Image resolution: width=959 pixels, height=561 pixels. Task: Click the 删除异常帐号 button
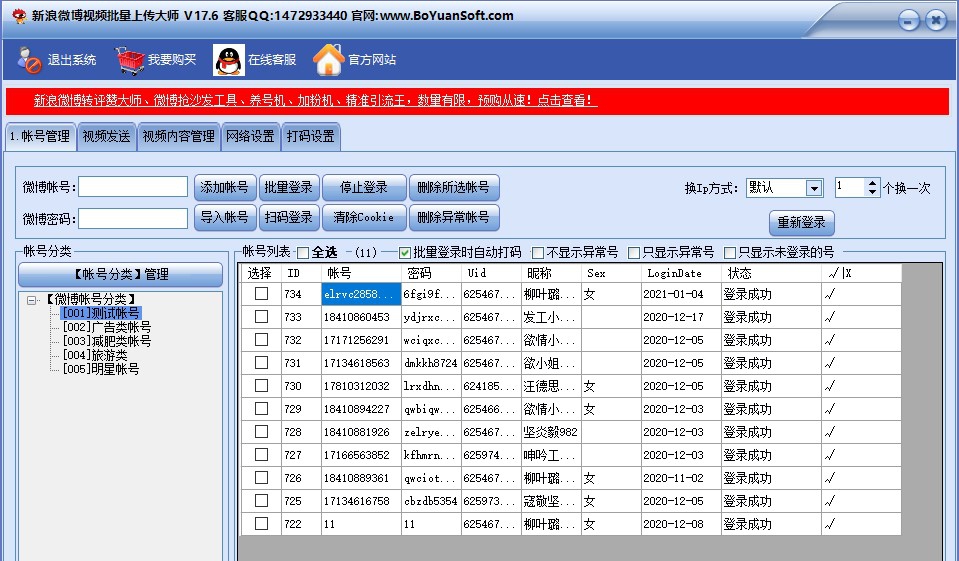click(453, 217)
